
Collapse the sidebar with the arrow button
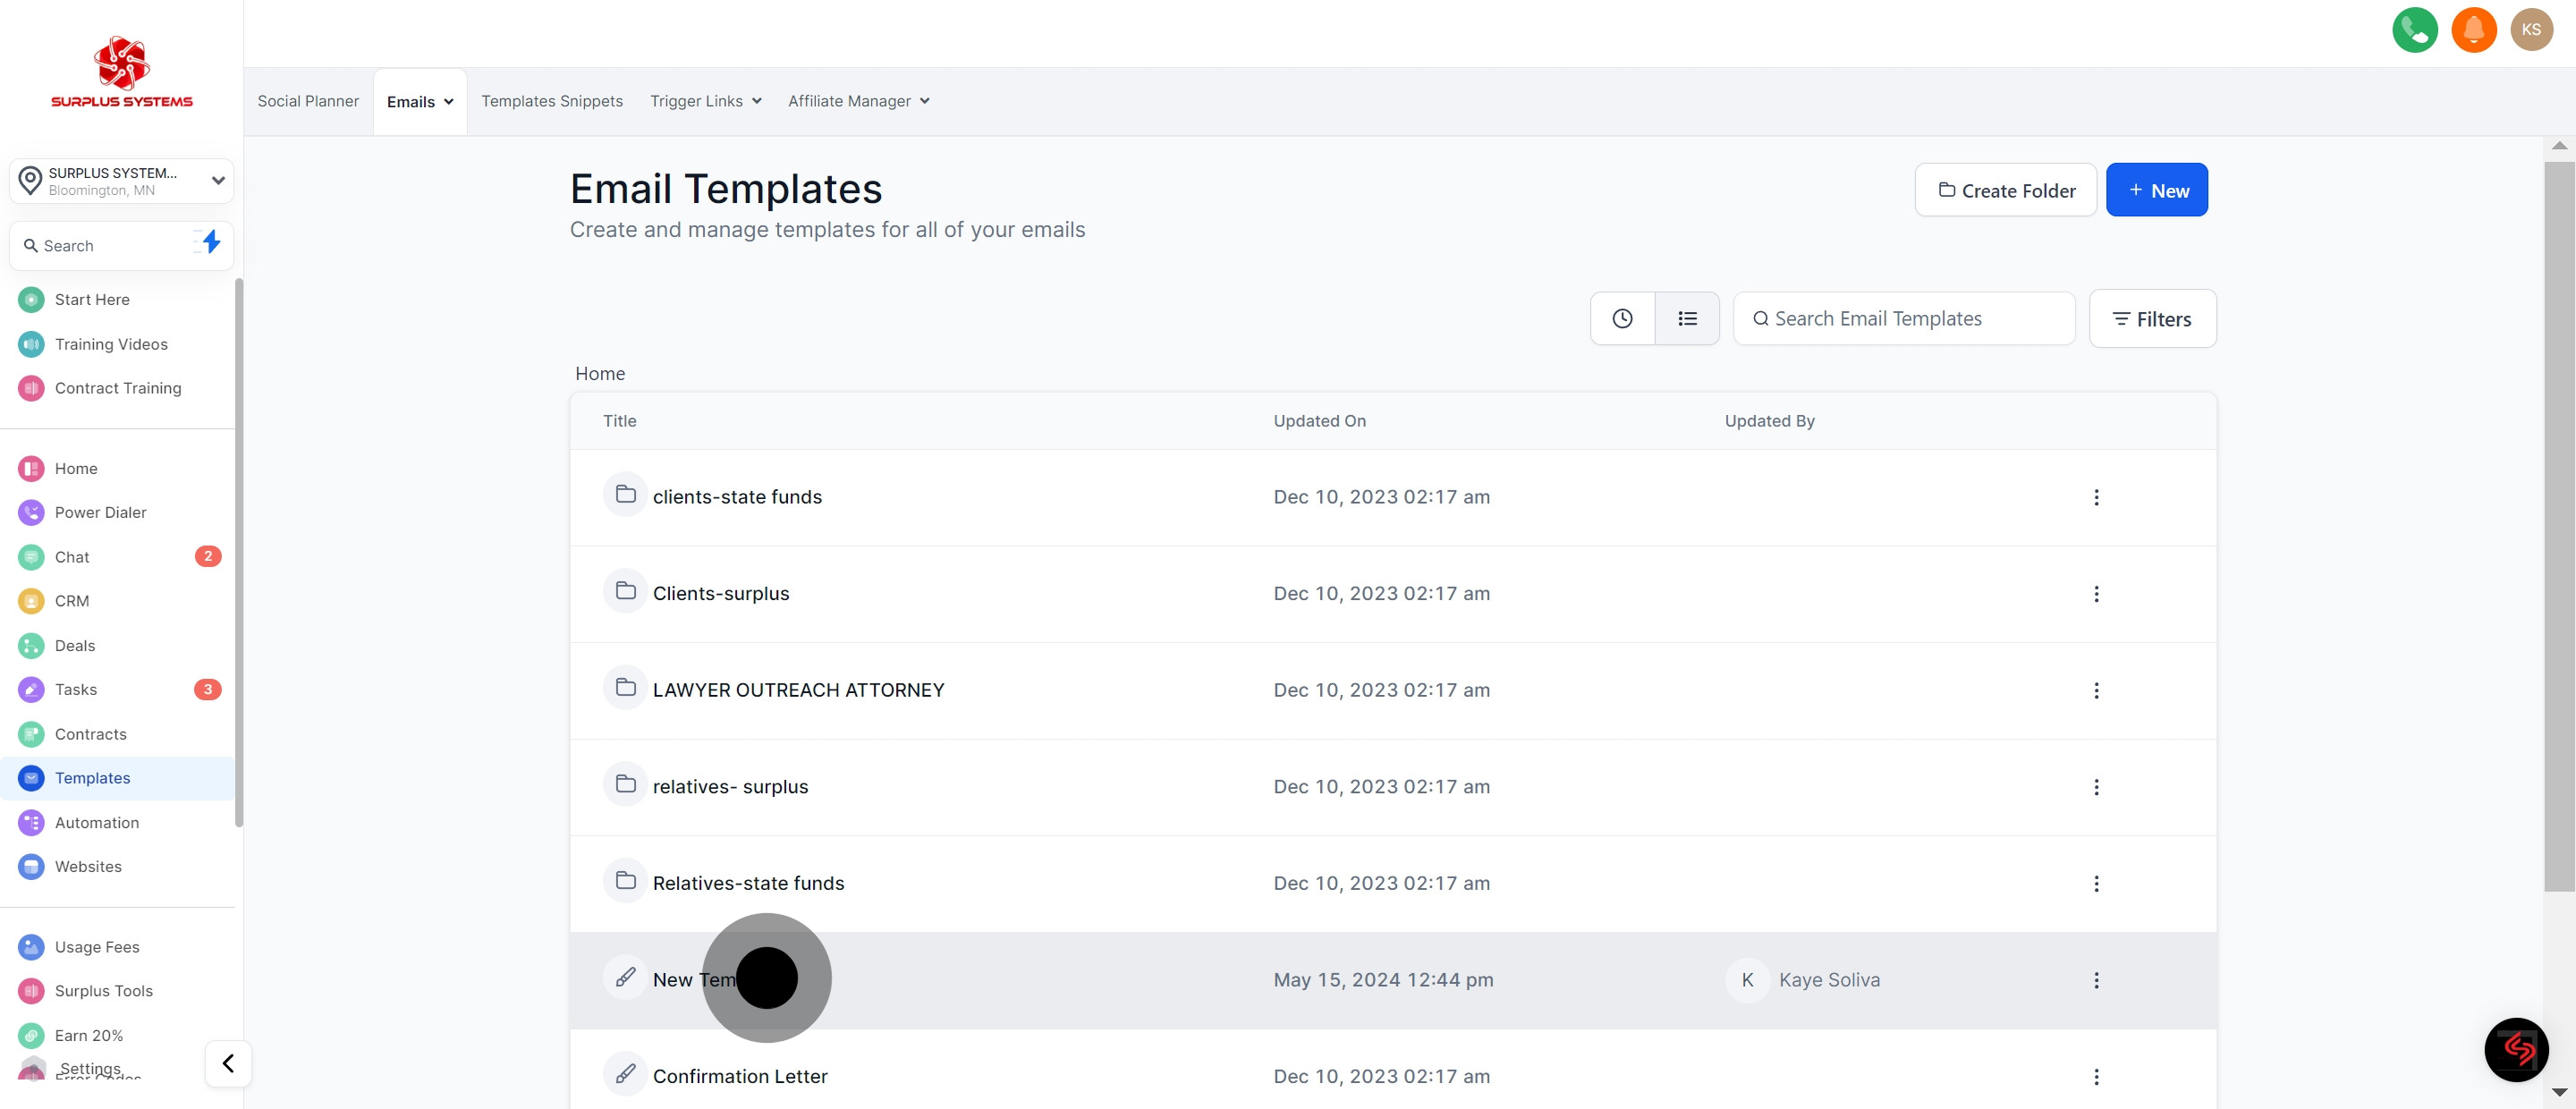coord(228,1063)
